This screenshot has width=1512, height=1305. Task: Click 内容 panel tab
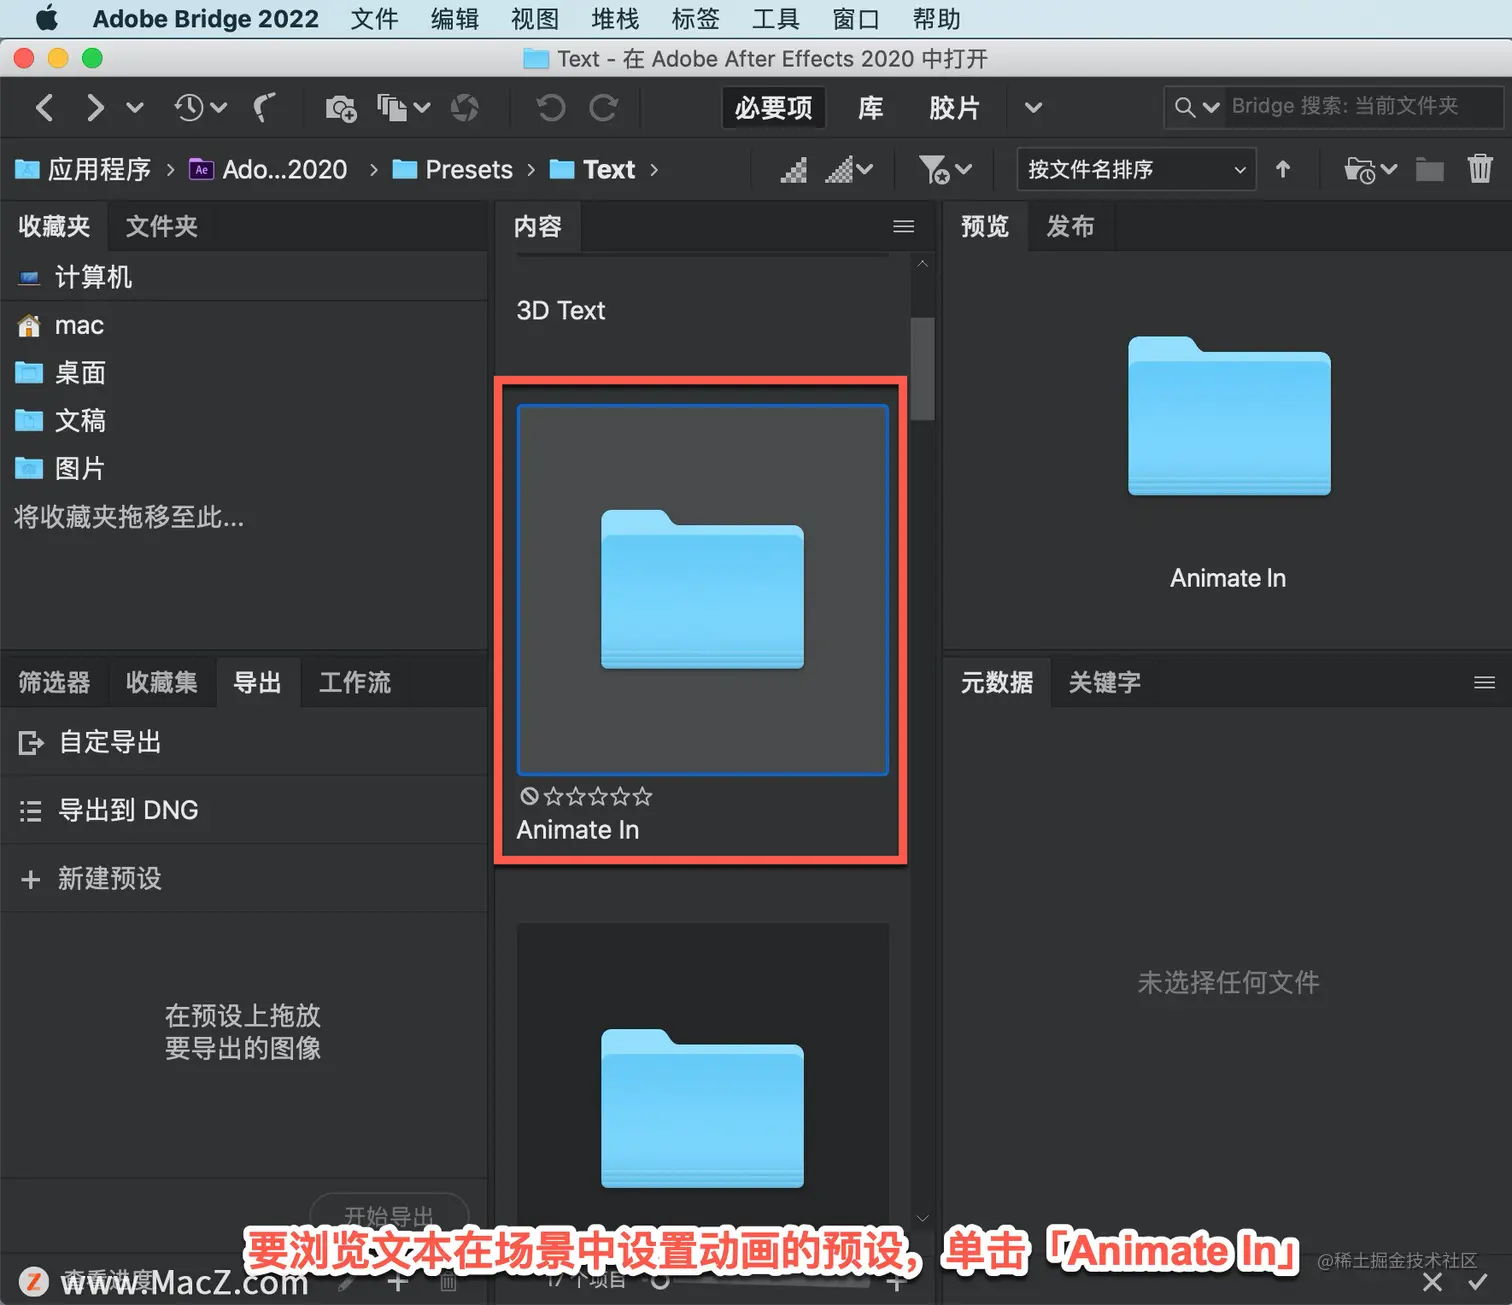point(538,227)
